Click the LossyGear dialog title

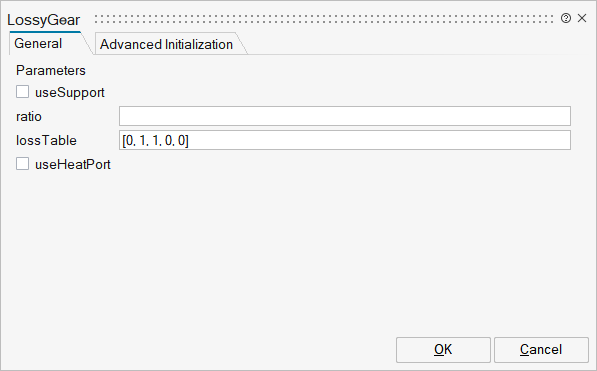43,20
